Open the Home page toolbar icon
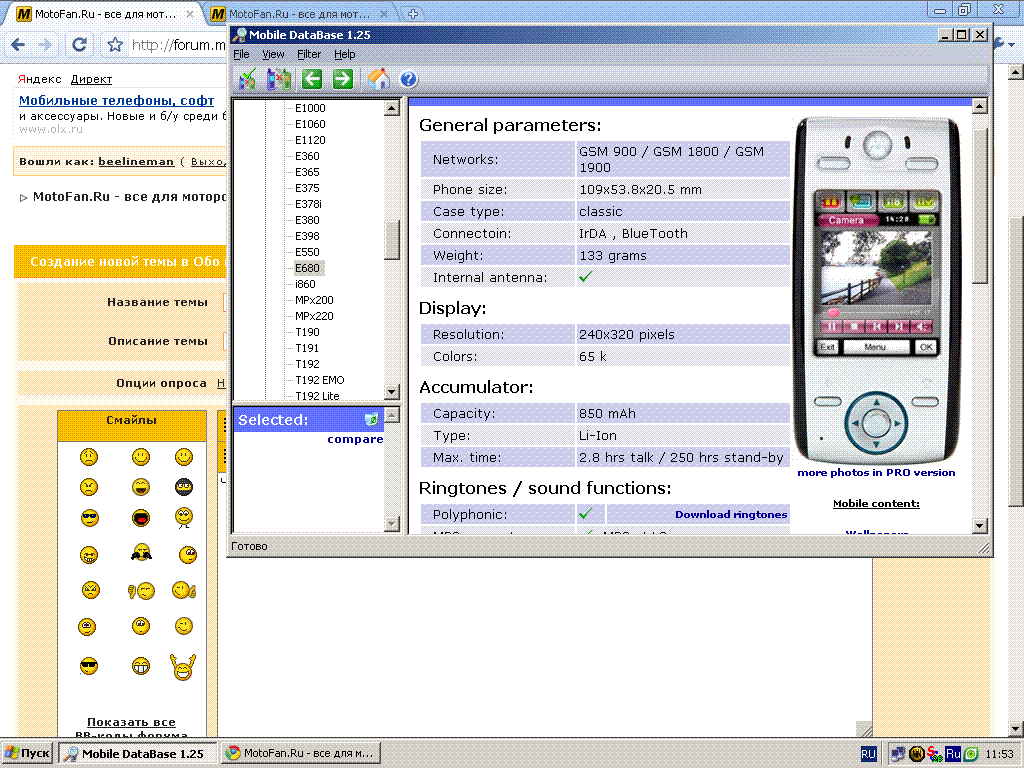The width and height of the screenshot is (1024, 768). [378, 80]
